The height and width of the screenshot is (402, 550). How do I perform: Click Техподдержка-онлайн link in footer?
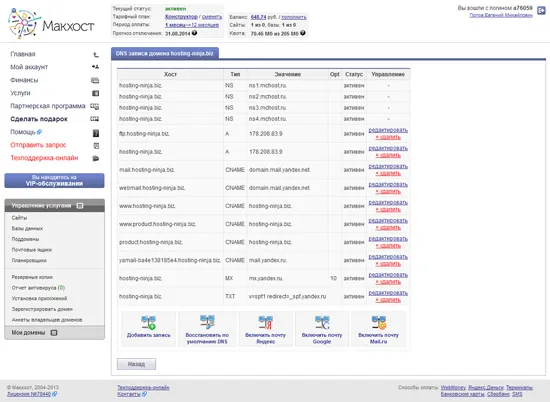143,388
